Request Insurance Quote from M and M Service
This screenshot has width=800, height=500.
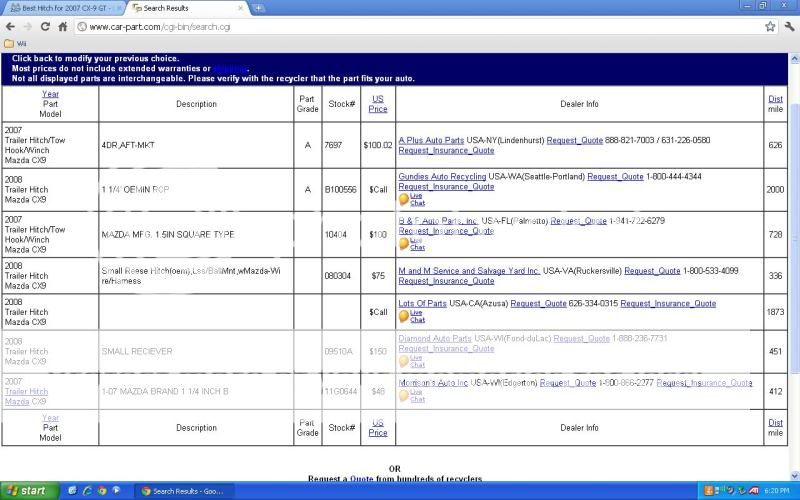(446, 281)
